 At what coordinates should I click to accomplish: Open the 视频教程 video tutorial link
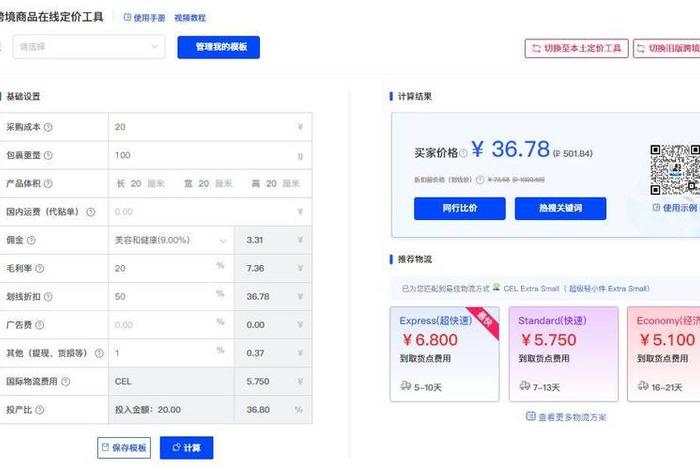point(190,18)
